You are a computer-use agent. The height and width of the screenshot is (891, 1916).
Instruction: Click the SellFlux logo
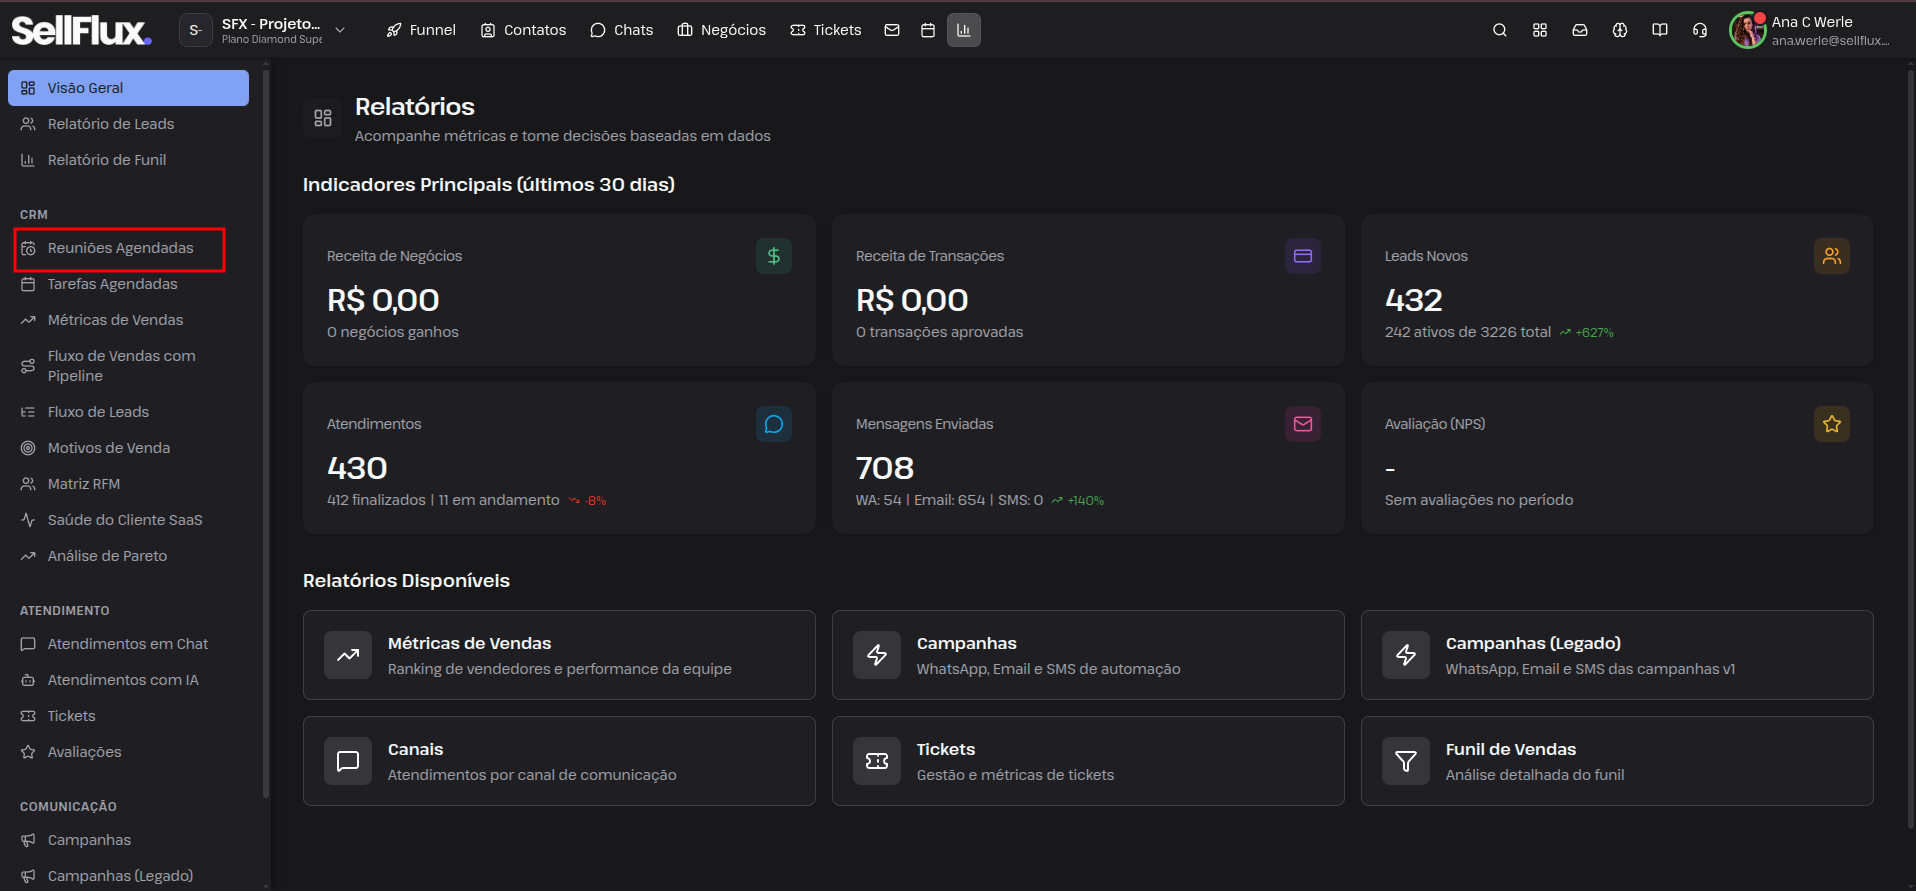tap(81, 30)
